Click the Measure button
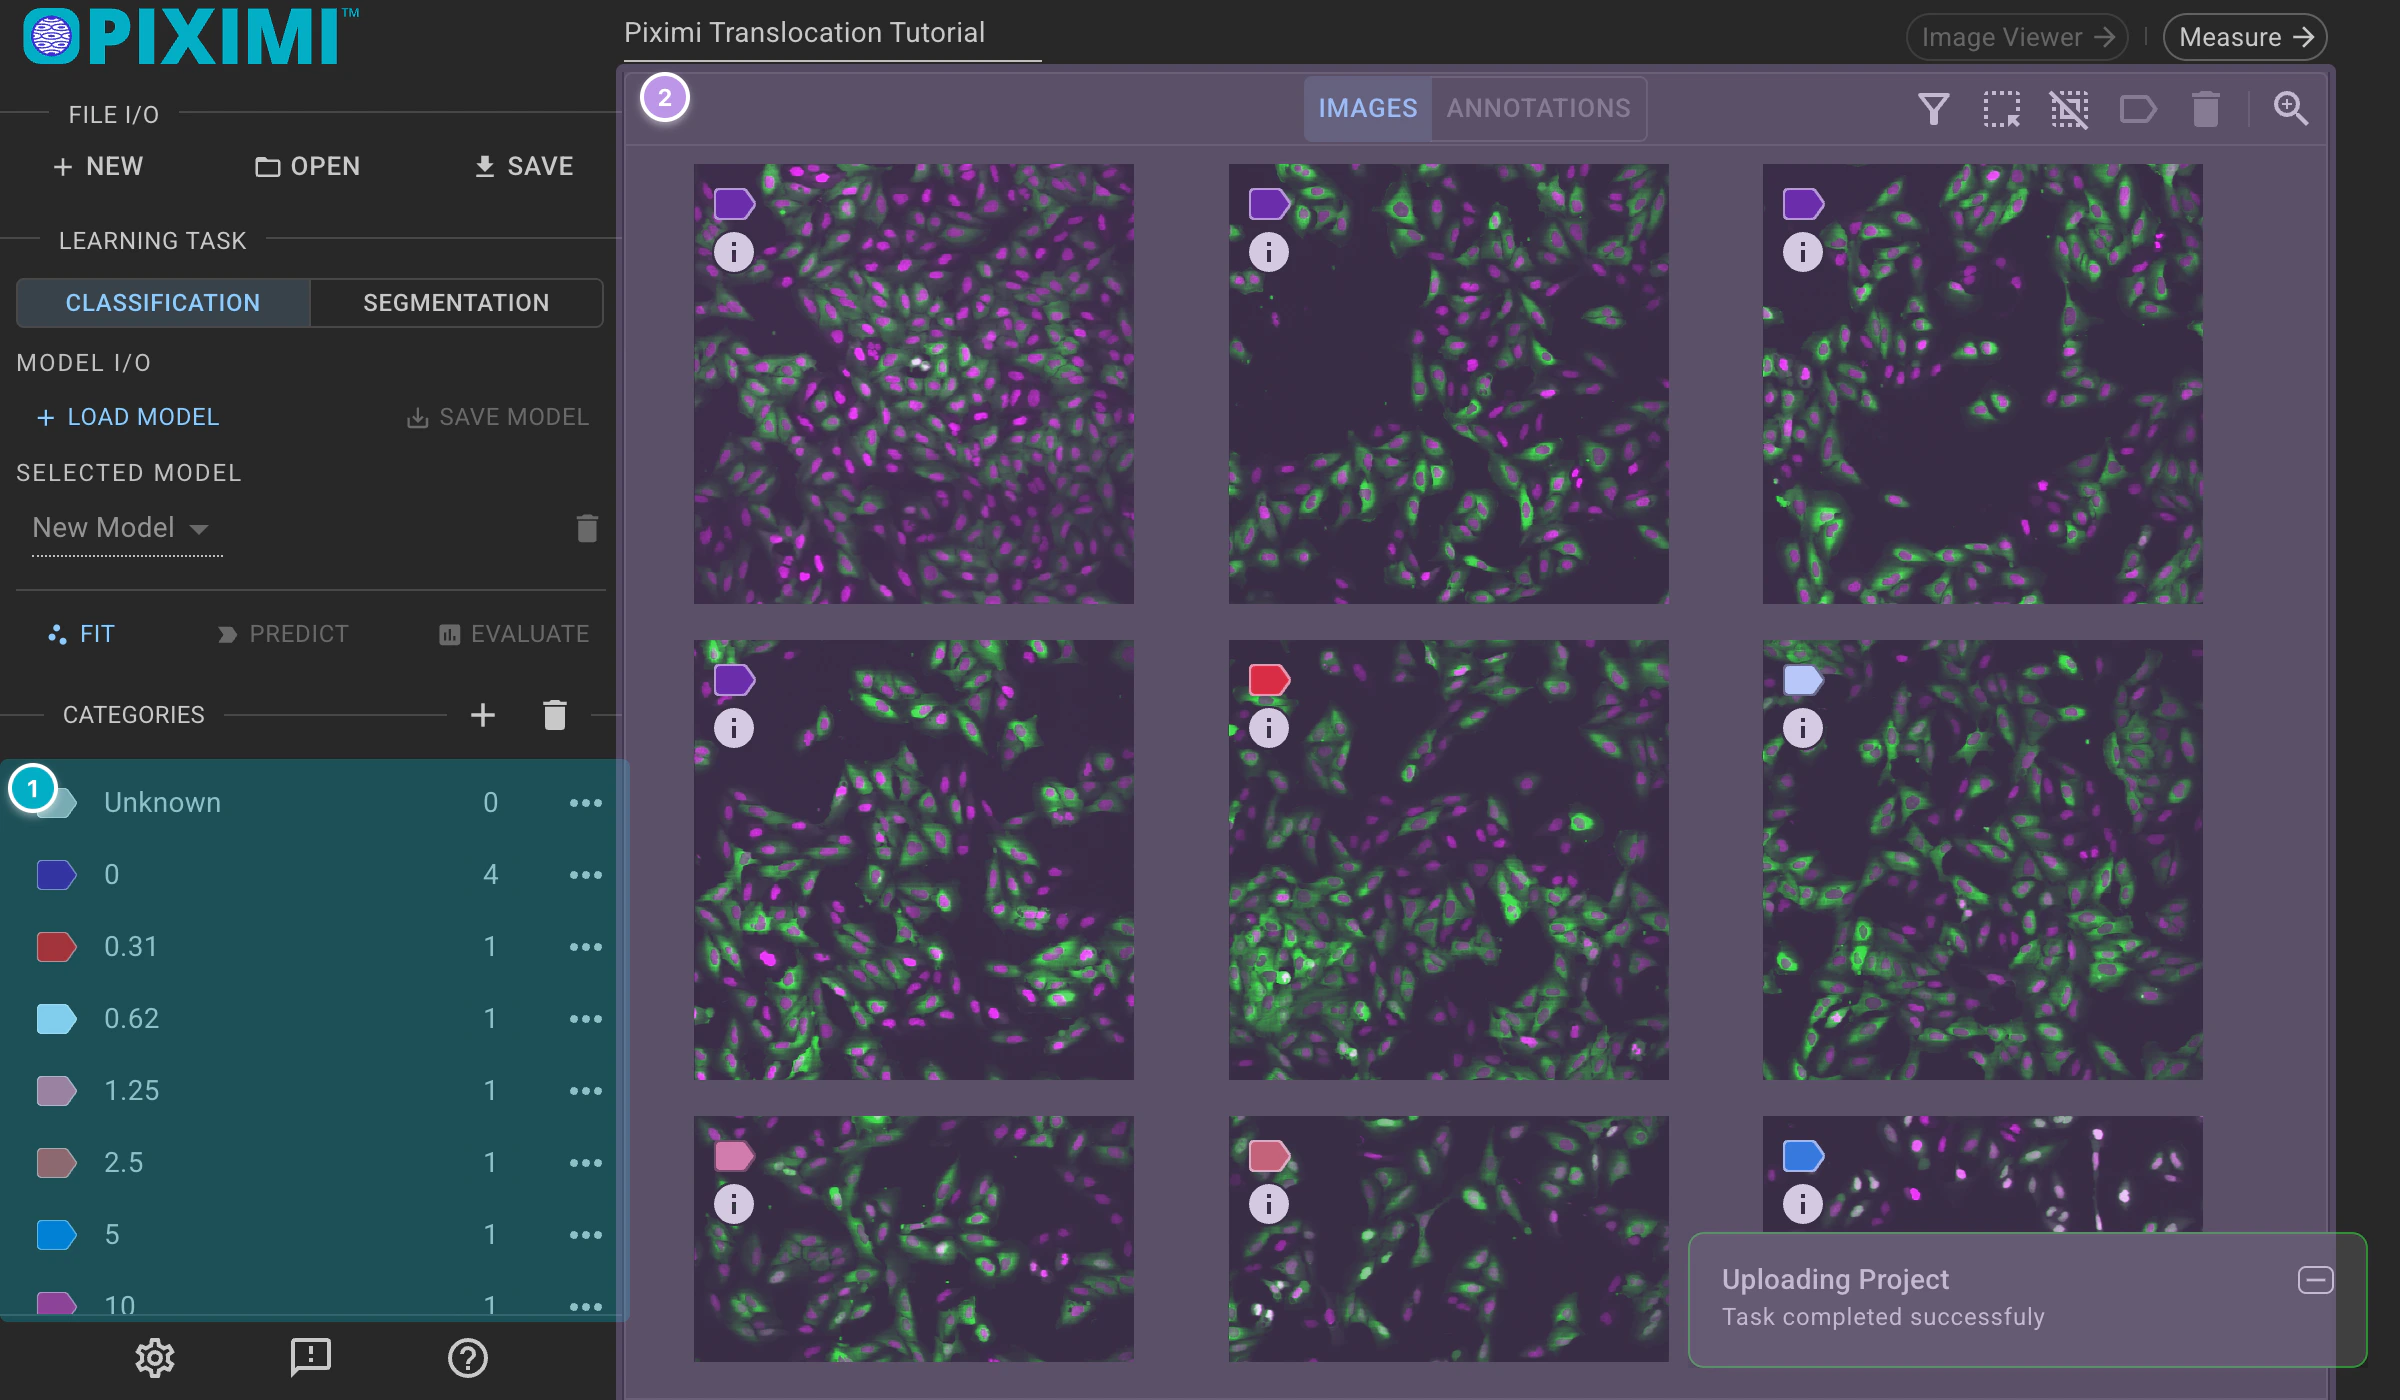The image size is (2400, 1400). [x=2245, y=37]
